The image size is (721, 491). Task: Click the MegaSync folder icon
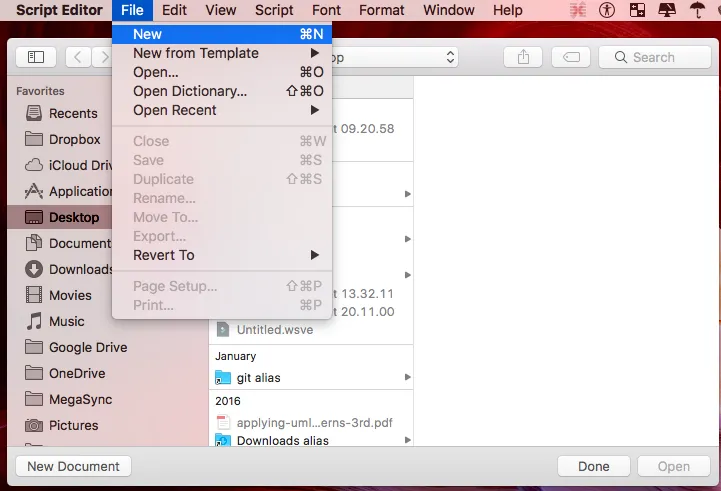click(x=34, y=399)
